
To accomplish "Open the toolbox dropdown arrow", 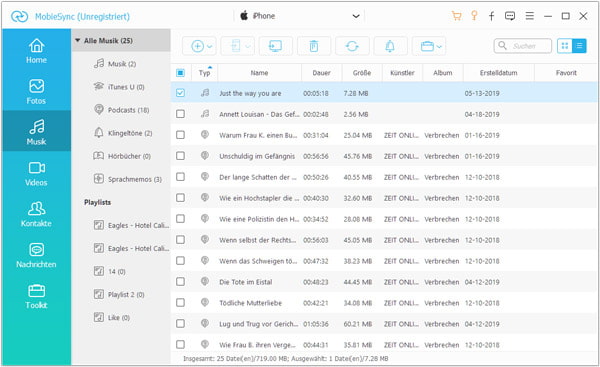I will coord(439,47).
